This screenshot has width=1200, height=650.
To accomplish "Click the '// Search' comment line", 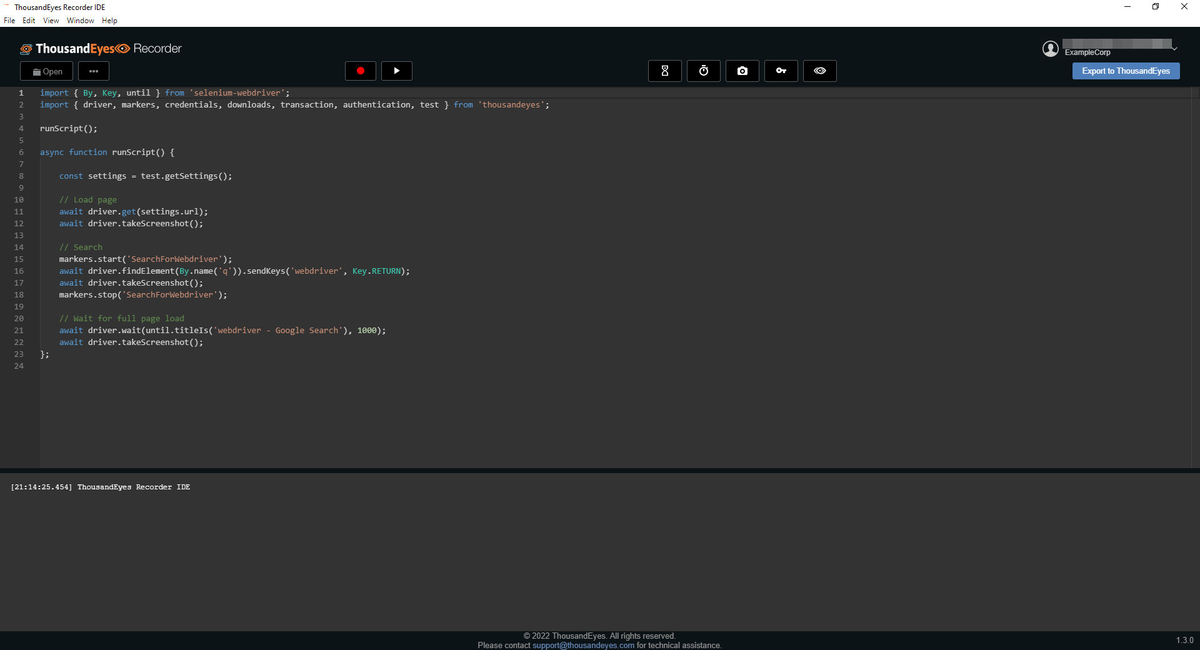I will pos(80,247).
